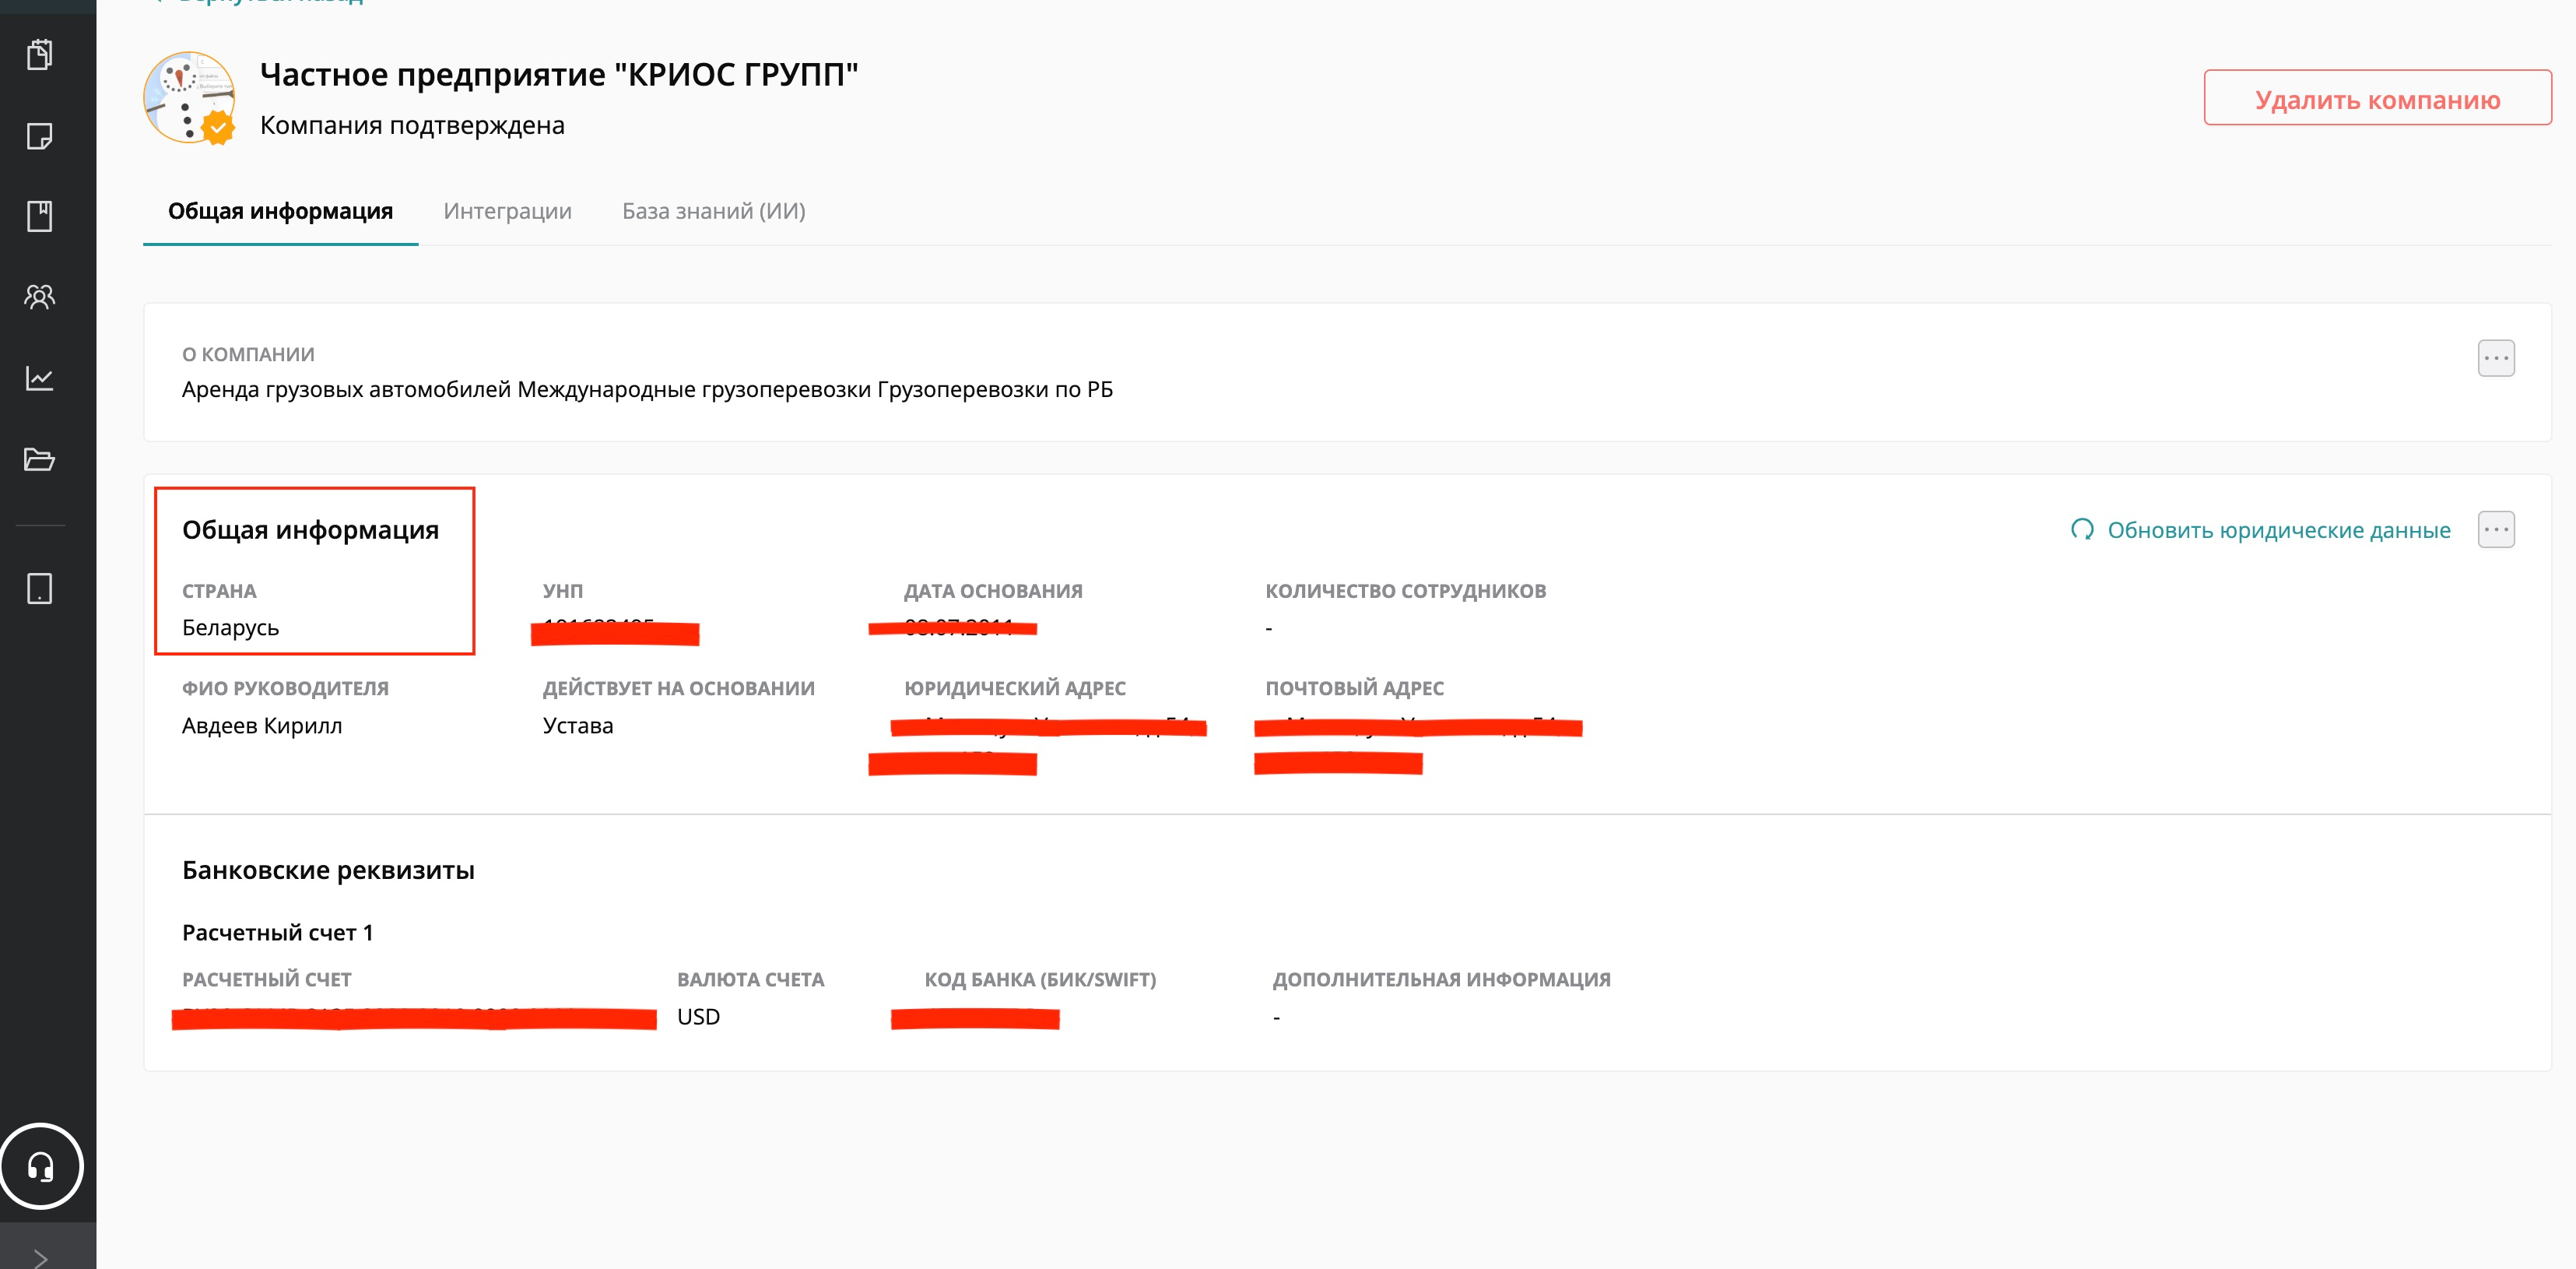Screen dimensions: 2576x1269
Task: Click the director name Авдеев Кирилл
Action: tap(262, 726)
